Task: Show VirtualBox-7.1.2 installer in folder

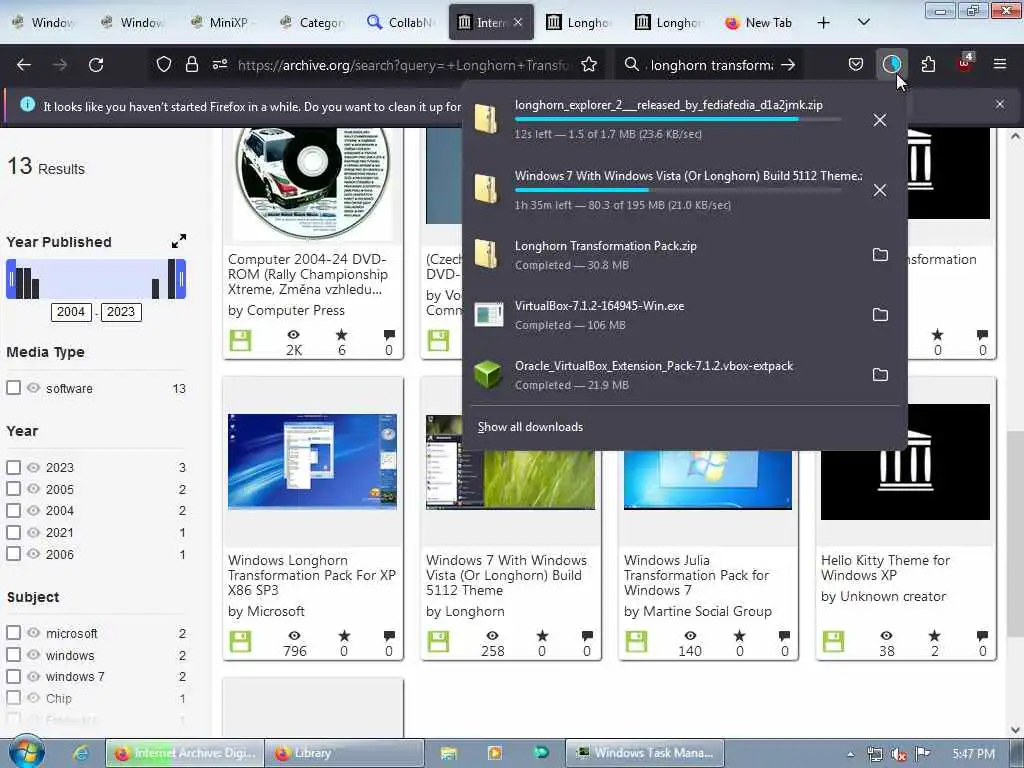Action: tap(880, 315)
